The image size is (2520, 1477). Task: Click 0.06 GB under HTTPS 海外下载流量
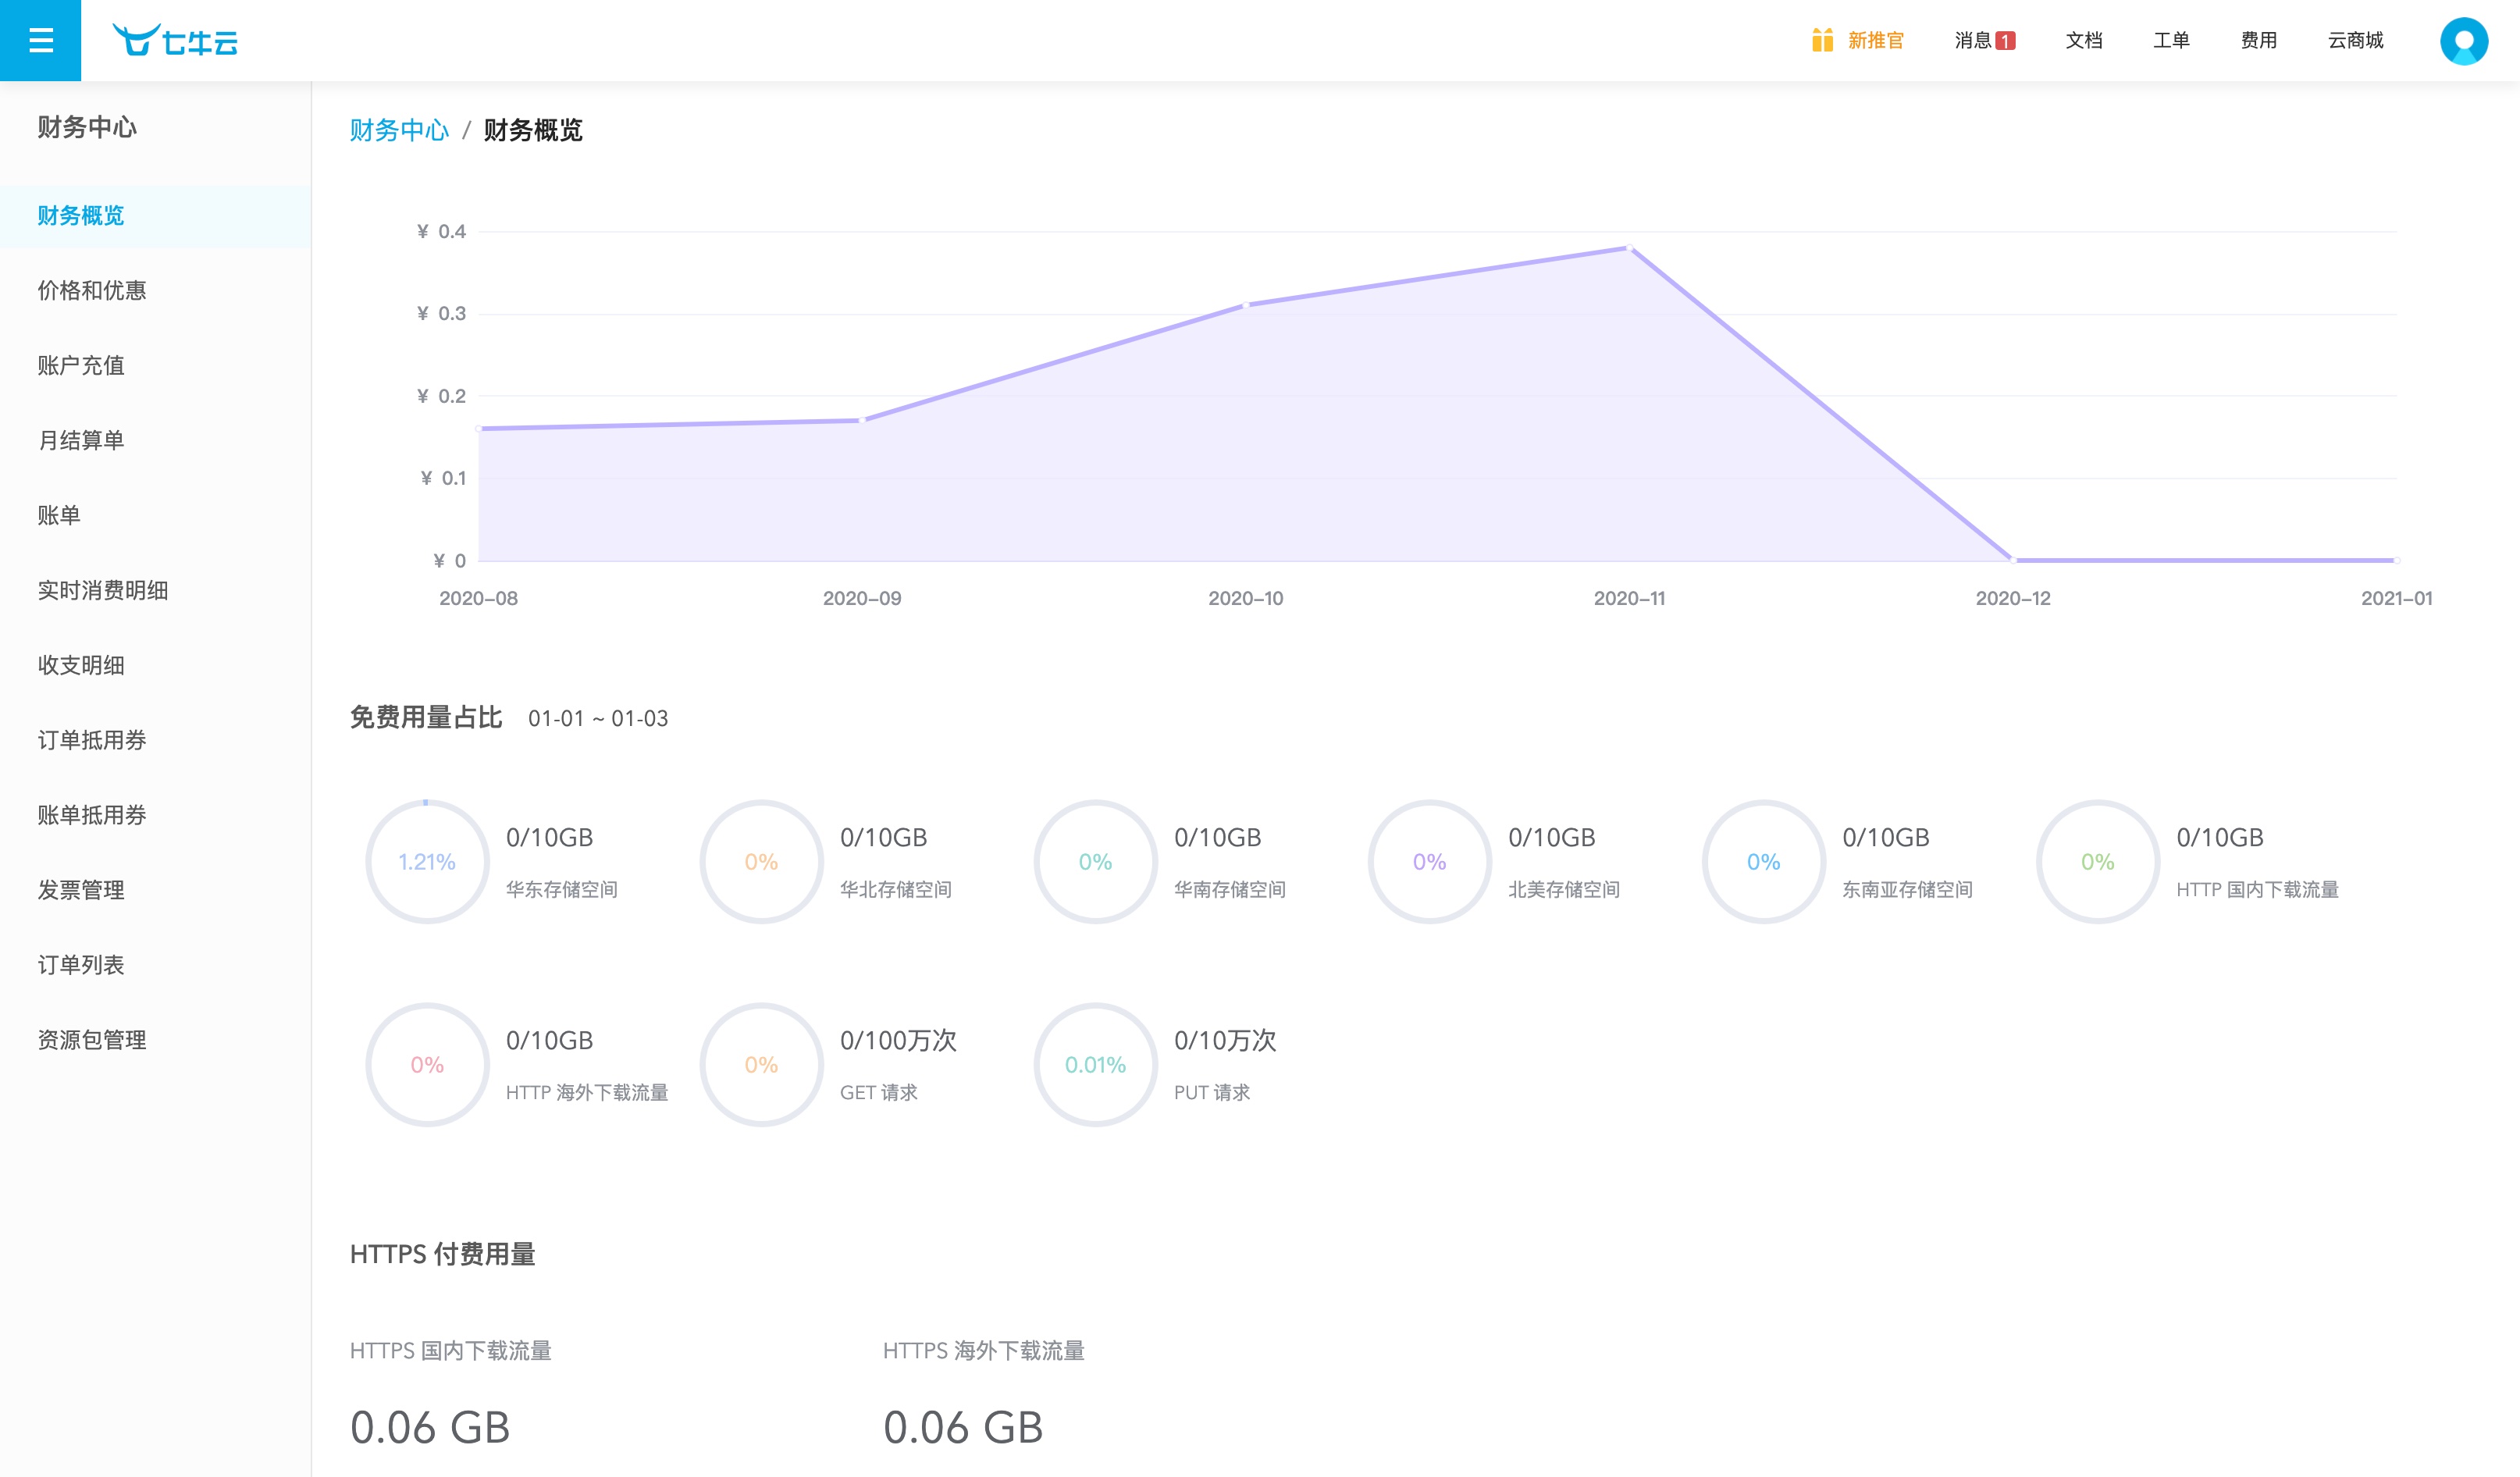tap(963, 1428)
